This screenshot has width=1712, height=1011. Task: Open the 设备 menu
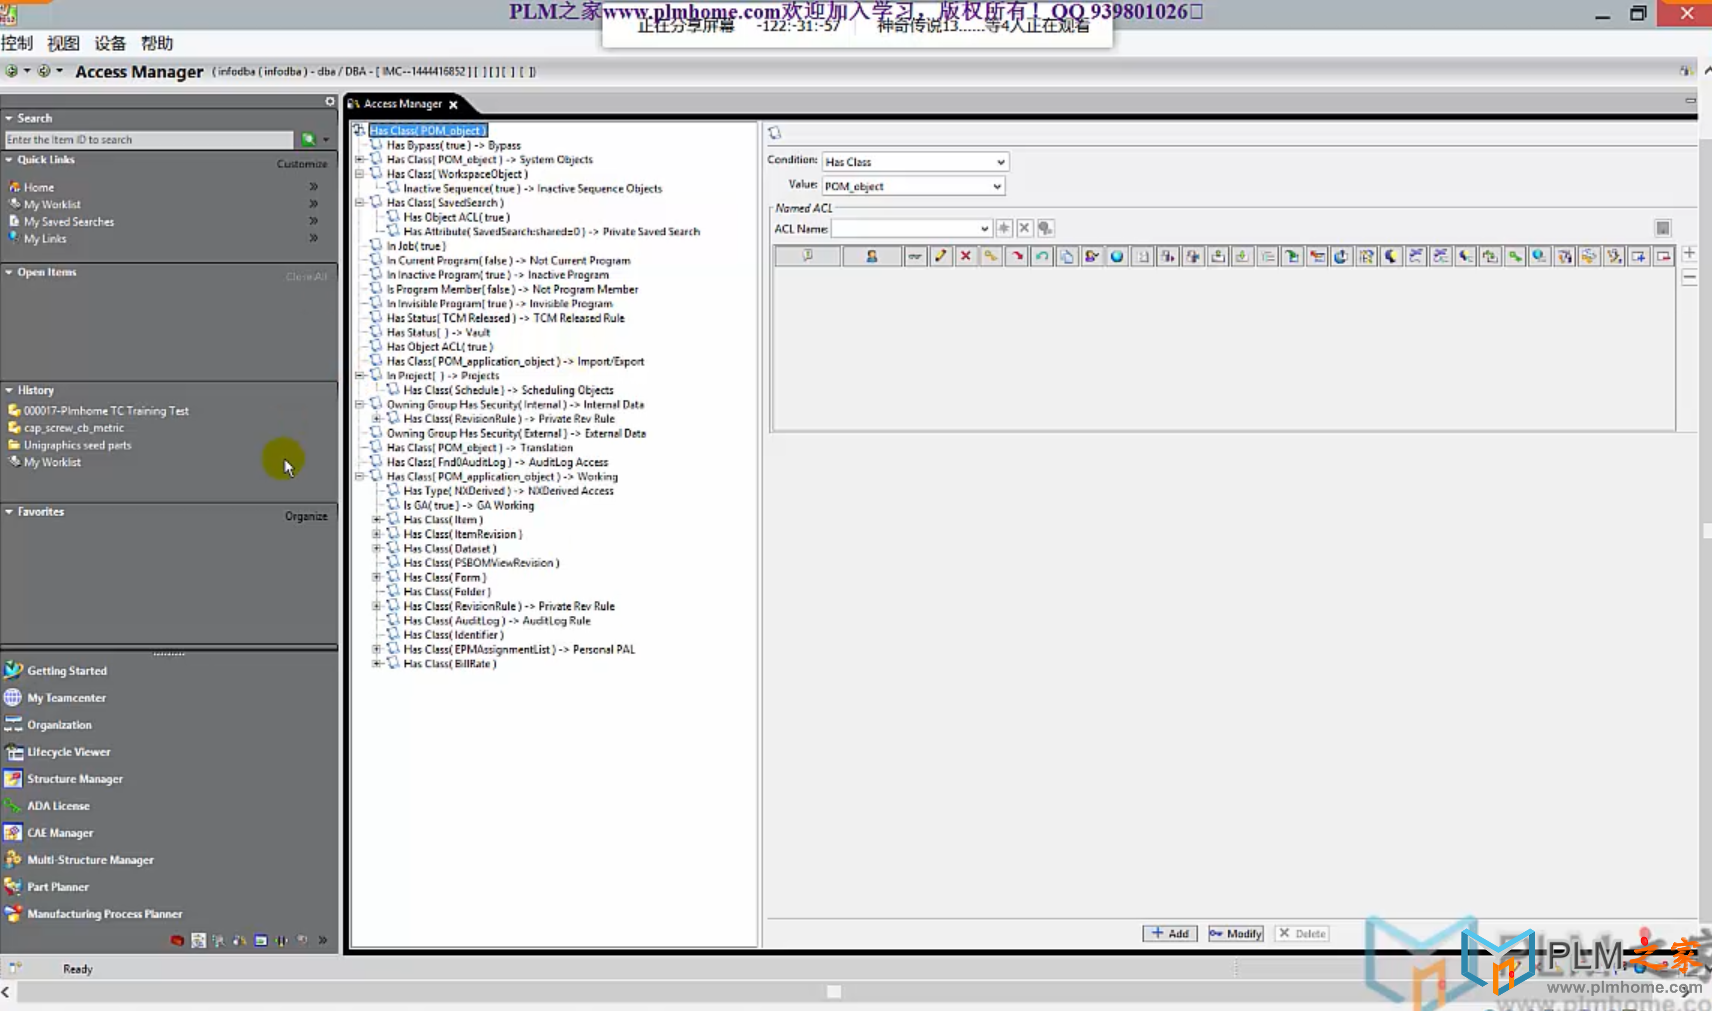110,43
